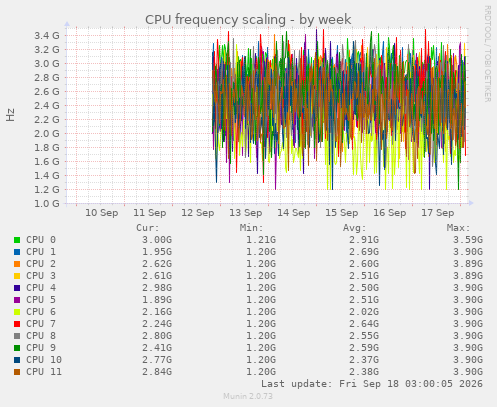Click the CPU 1 blue legend swatch
Image resolution: width=497 pixels, height=407 pixels.
pyautogui.click(x=17, y=252)
